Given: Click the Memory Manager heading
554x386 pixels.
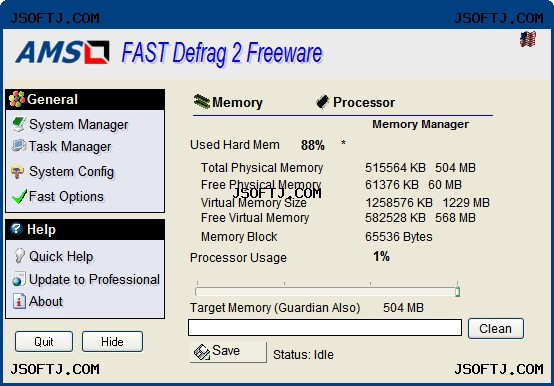Looking at the screenshot, I should [x=420, y=124].
